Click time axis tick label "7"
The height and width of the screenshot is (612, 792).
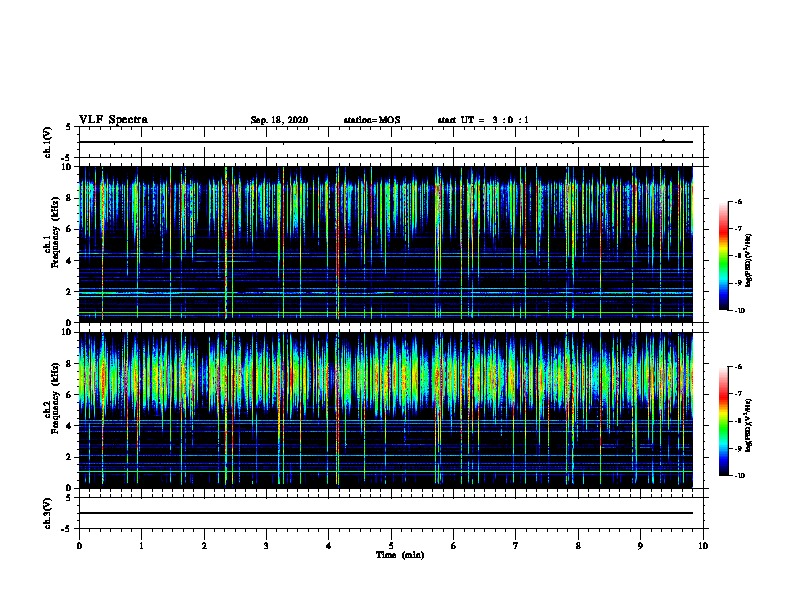point(516,546)
